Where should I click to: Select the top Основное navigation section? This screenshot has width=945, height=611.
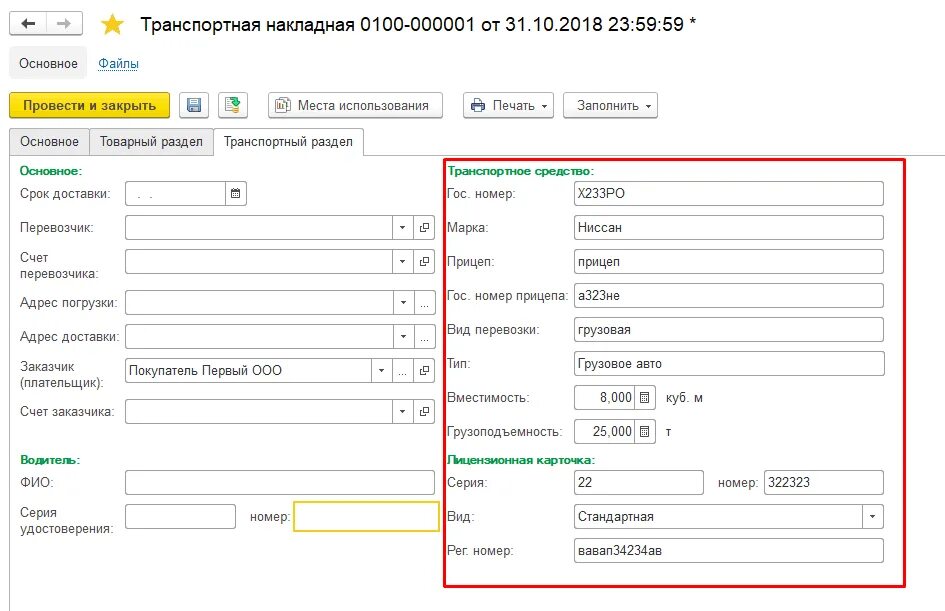point(48,63)
